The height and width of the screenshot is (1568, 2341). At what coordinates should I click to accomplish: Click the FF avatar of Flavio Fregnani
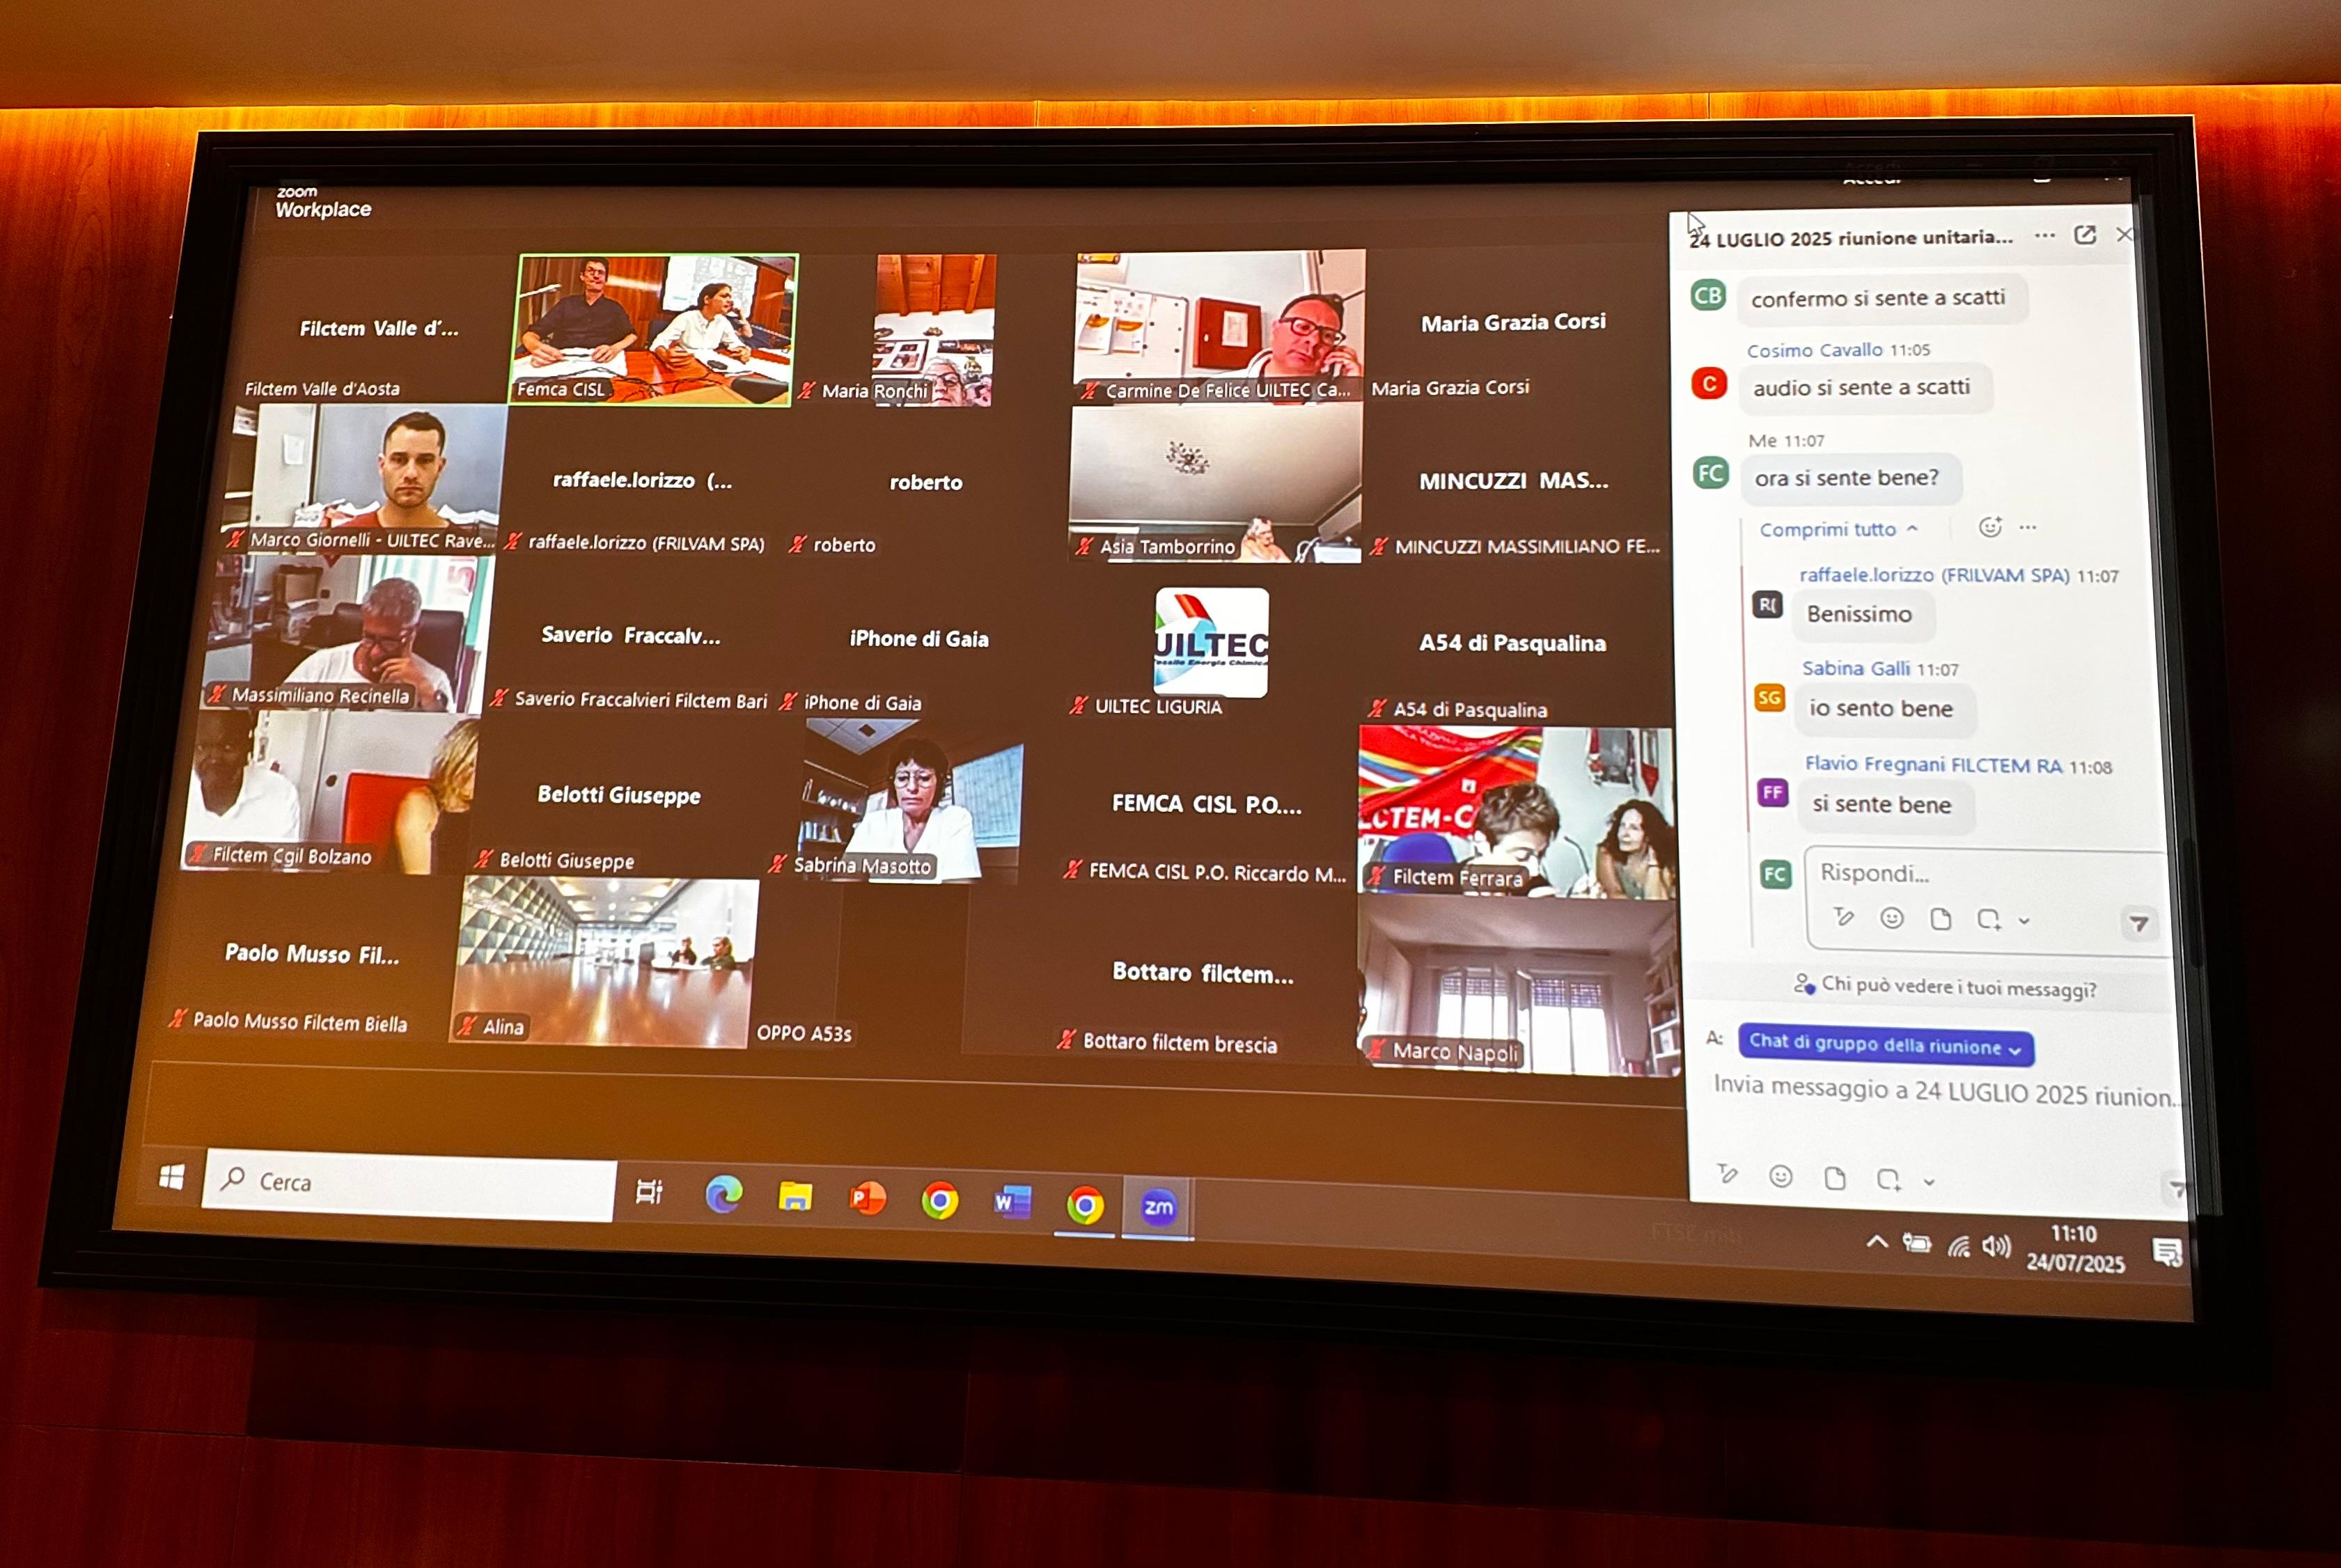1773,793
